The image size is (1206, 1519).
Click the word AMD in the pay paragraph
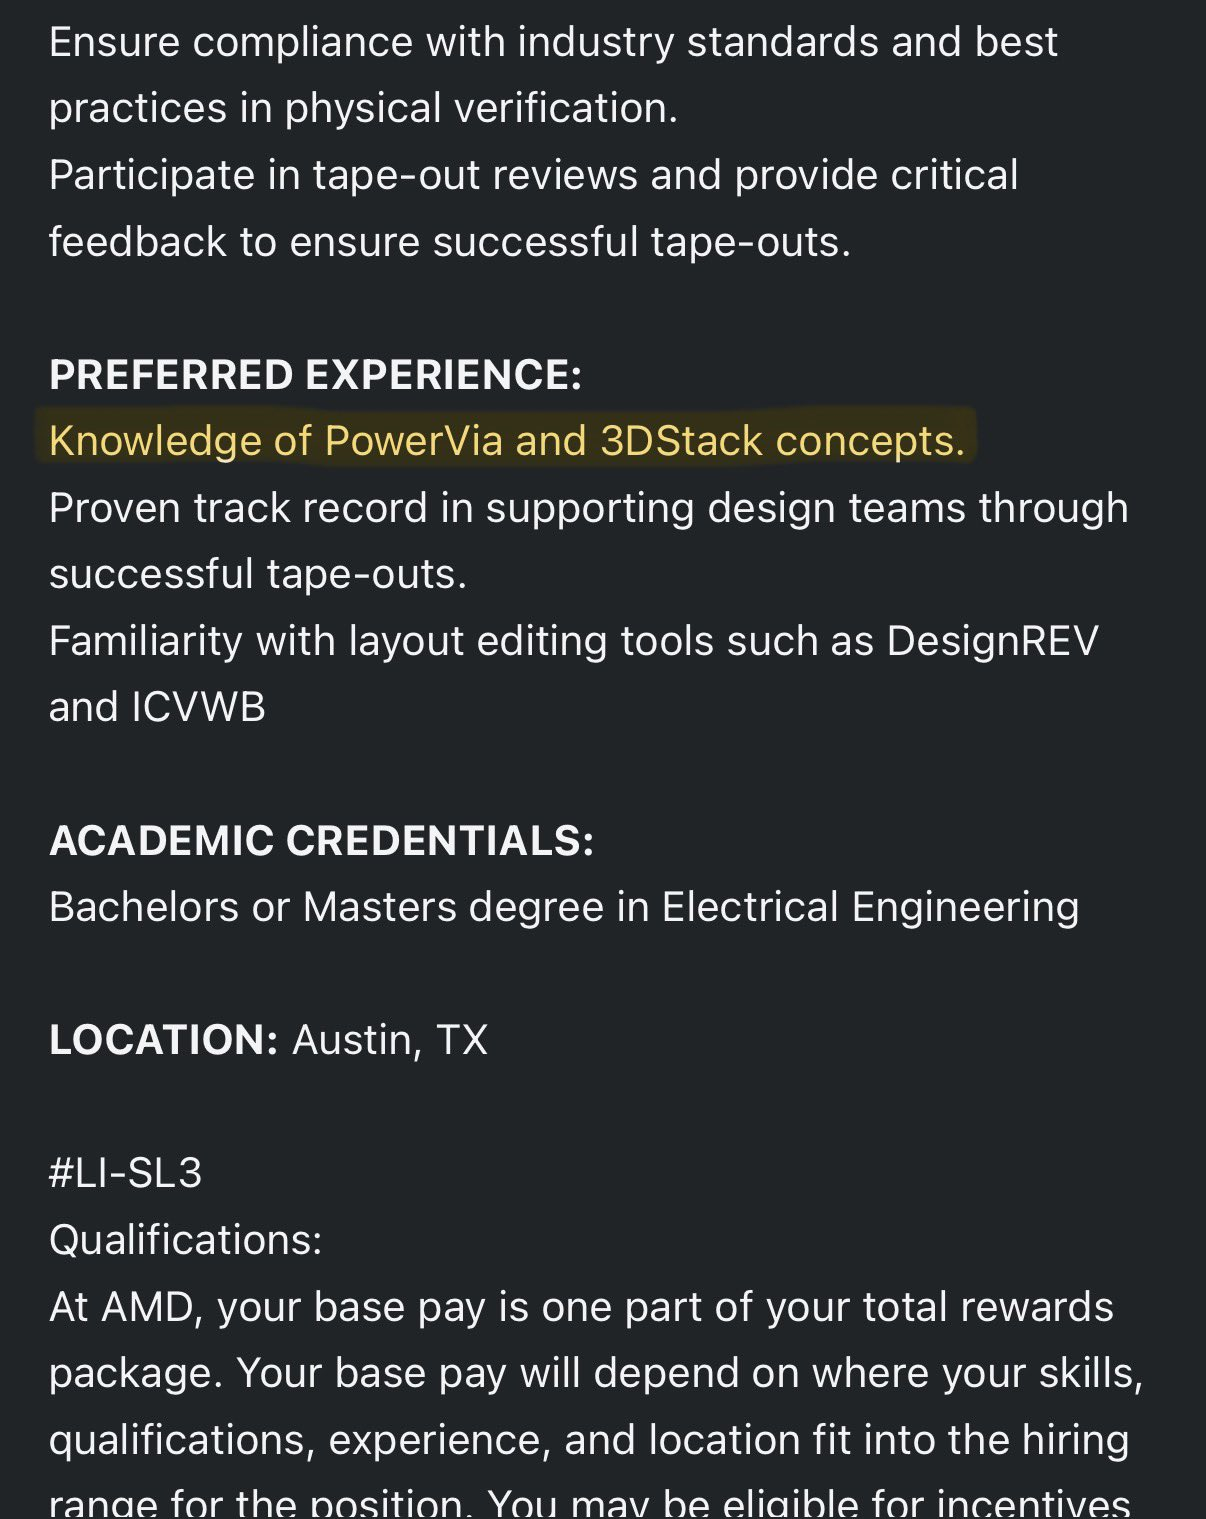point(152,1307)
